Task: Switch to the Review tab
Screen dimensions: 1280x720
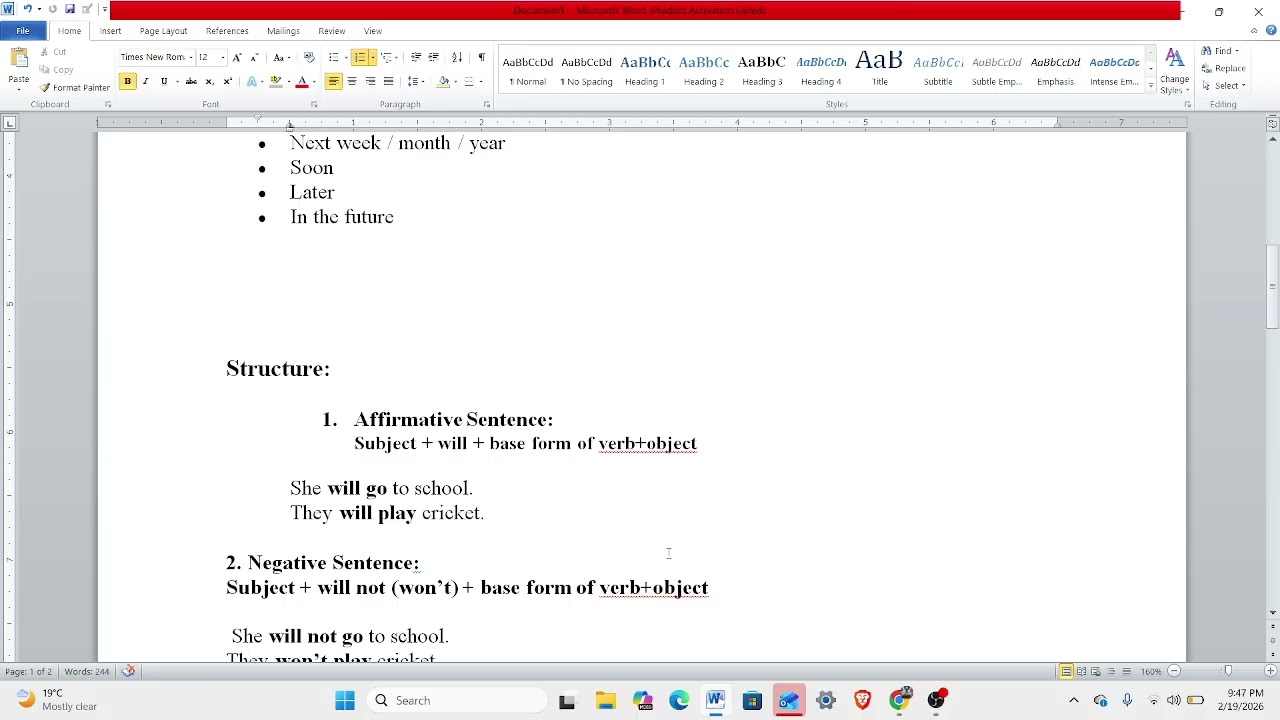Action: [331, 31]
